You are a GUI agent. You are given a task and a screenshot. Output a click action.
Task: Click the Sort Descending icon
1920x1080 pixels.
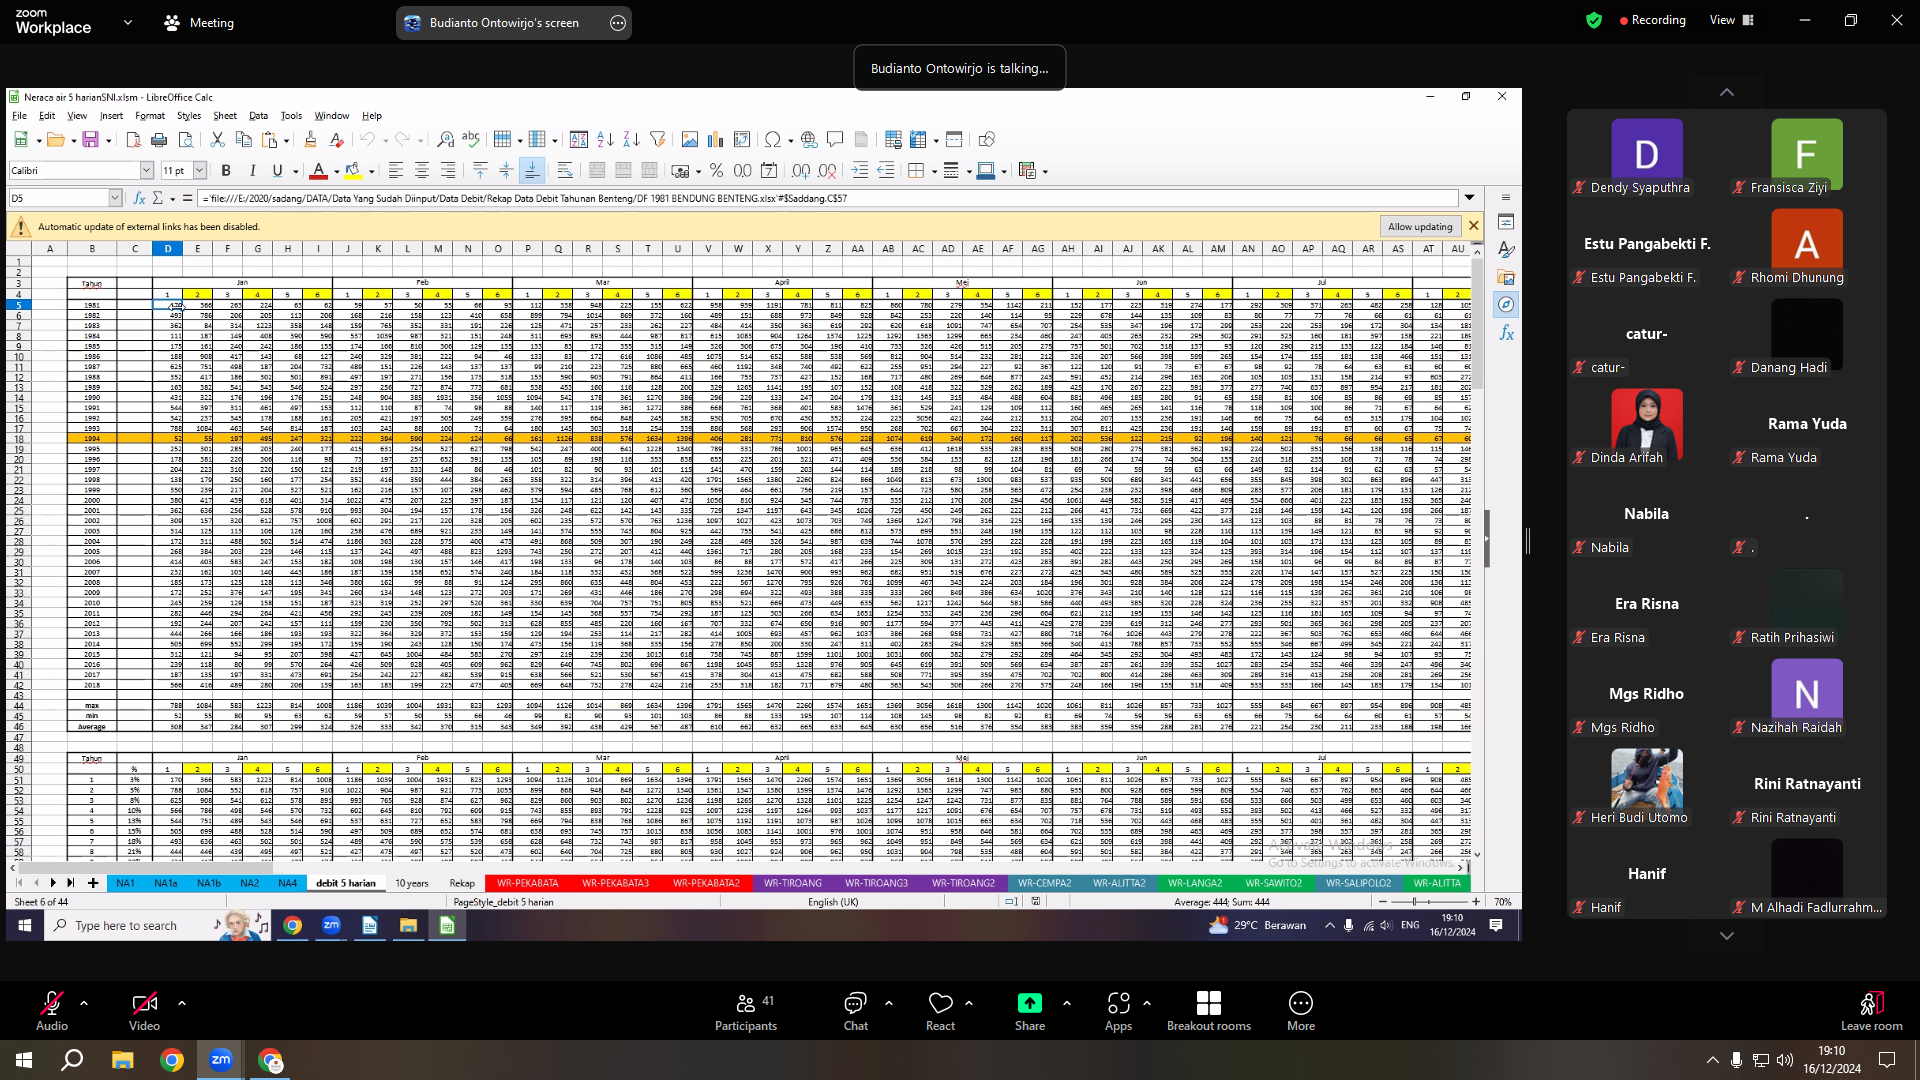[x=631, y=140]
